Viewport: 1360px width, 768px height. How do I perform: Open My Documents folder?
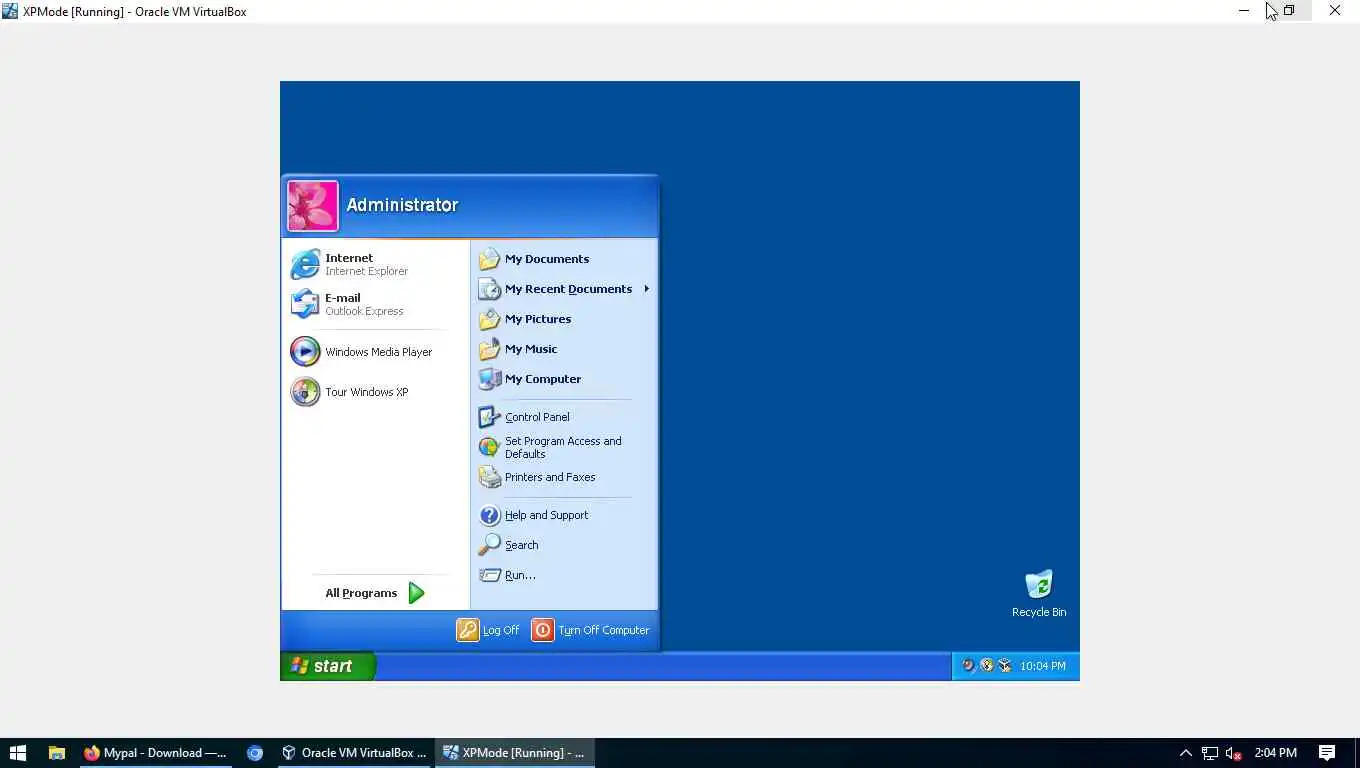coord(565,259)
